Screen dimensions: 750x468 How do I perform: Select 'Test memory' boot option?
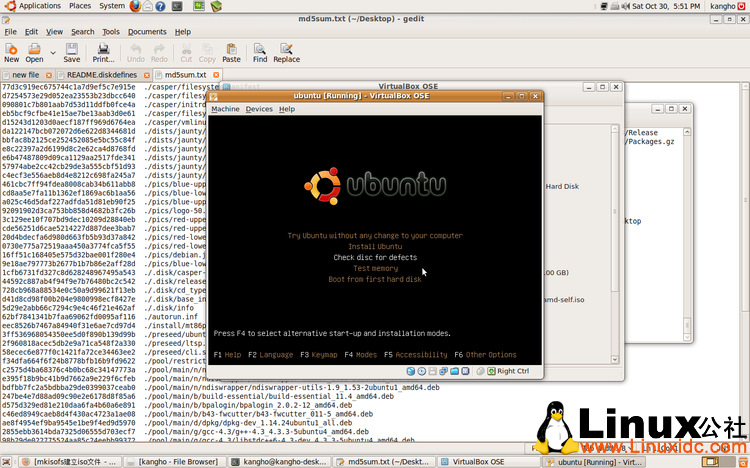click(375, 268)
